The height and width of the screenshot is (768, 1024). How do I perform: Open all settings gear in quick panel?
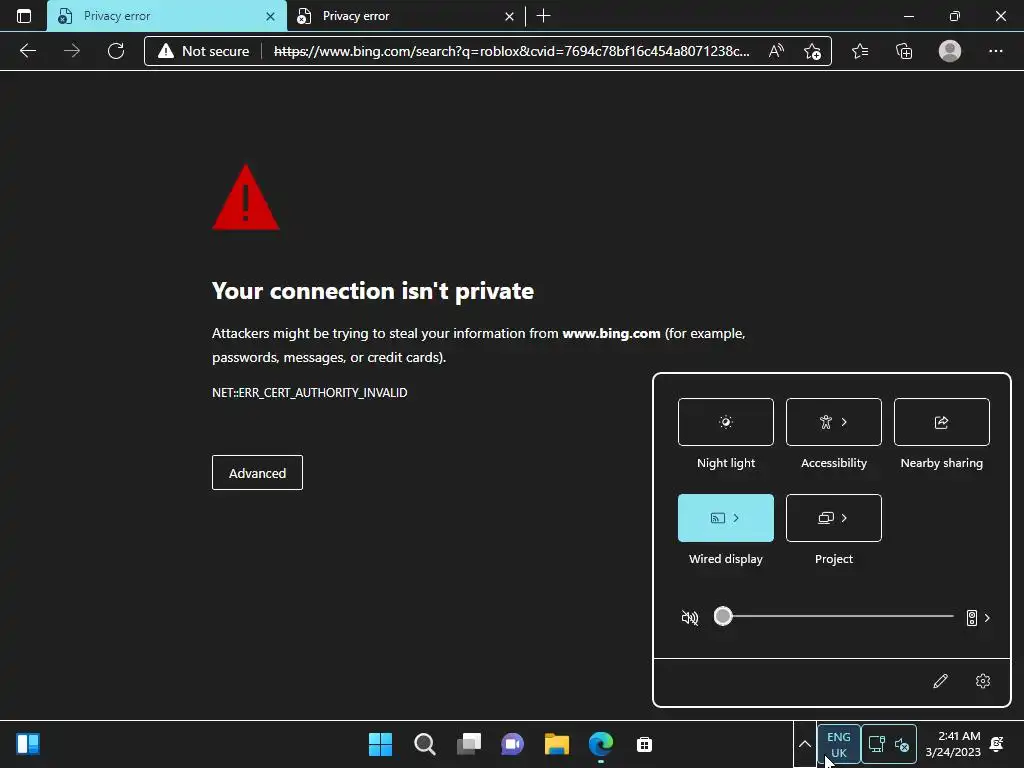(982, 681)
